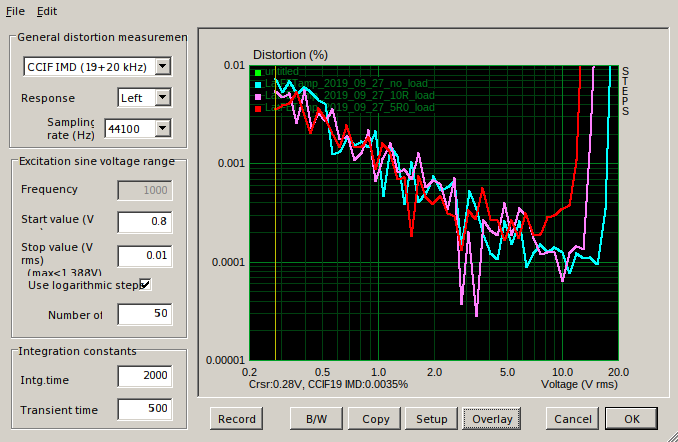The width and height of the screenshot is (678, 442).
Task: Open the File menu
Action: pyautogui.click(x=15, y=11)
